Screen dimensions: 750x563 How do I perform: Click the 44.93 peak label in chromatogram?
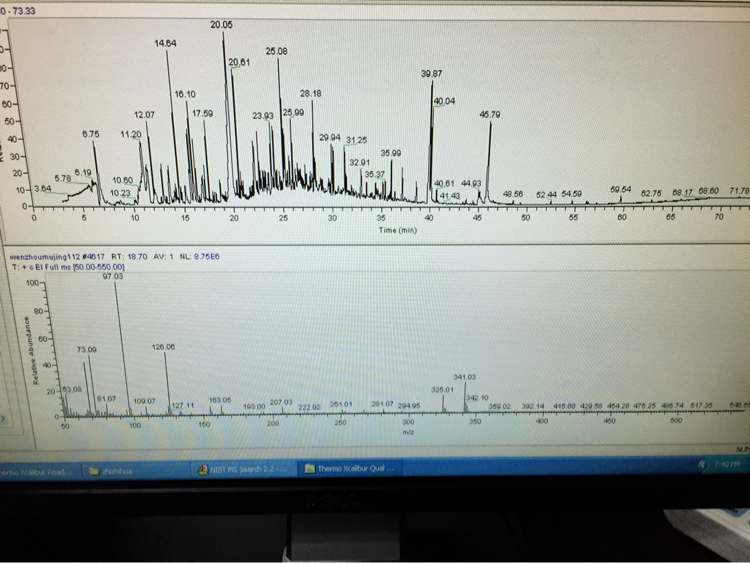coord(471,183)
